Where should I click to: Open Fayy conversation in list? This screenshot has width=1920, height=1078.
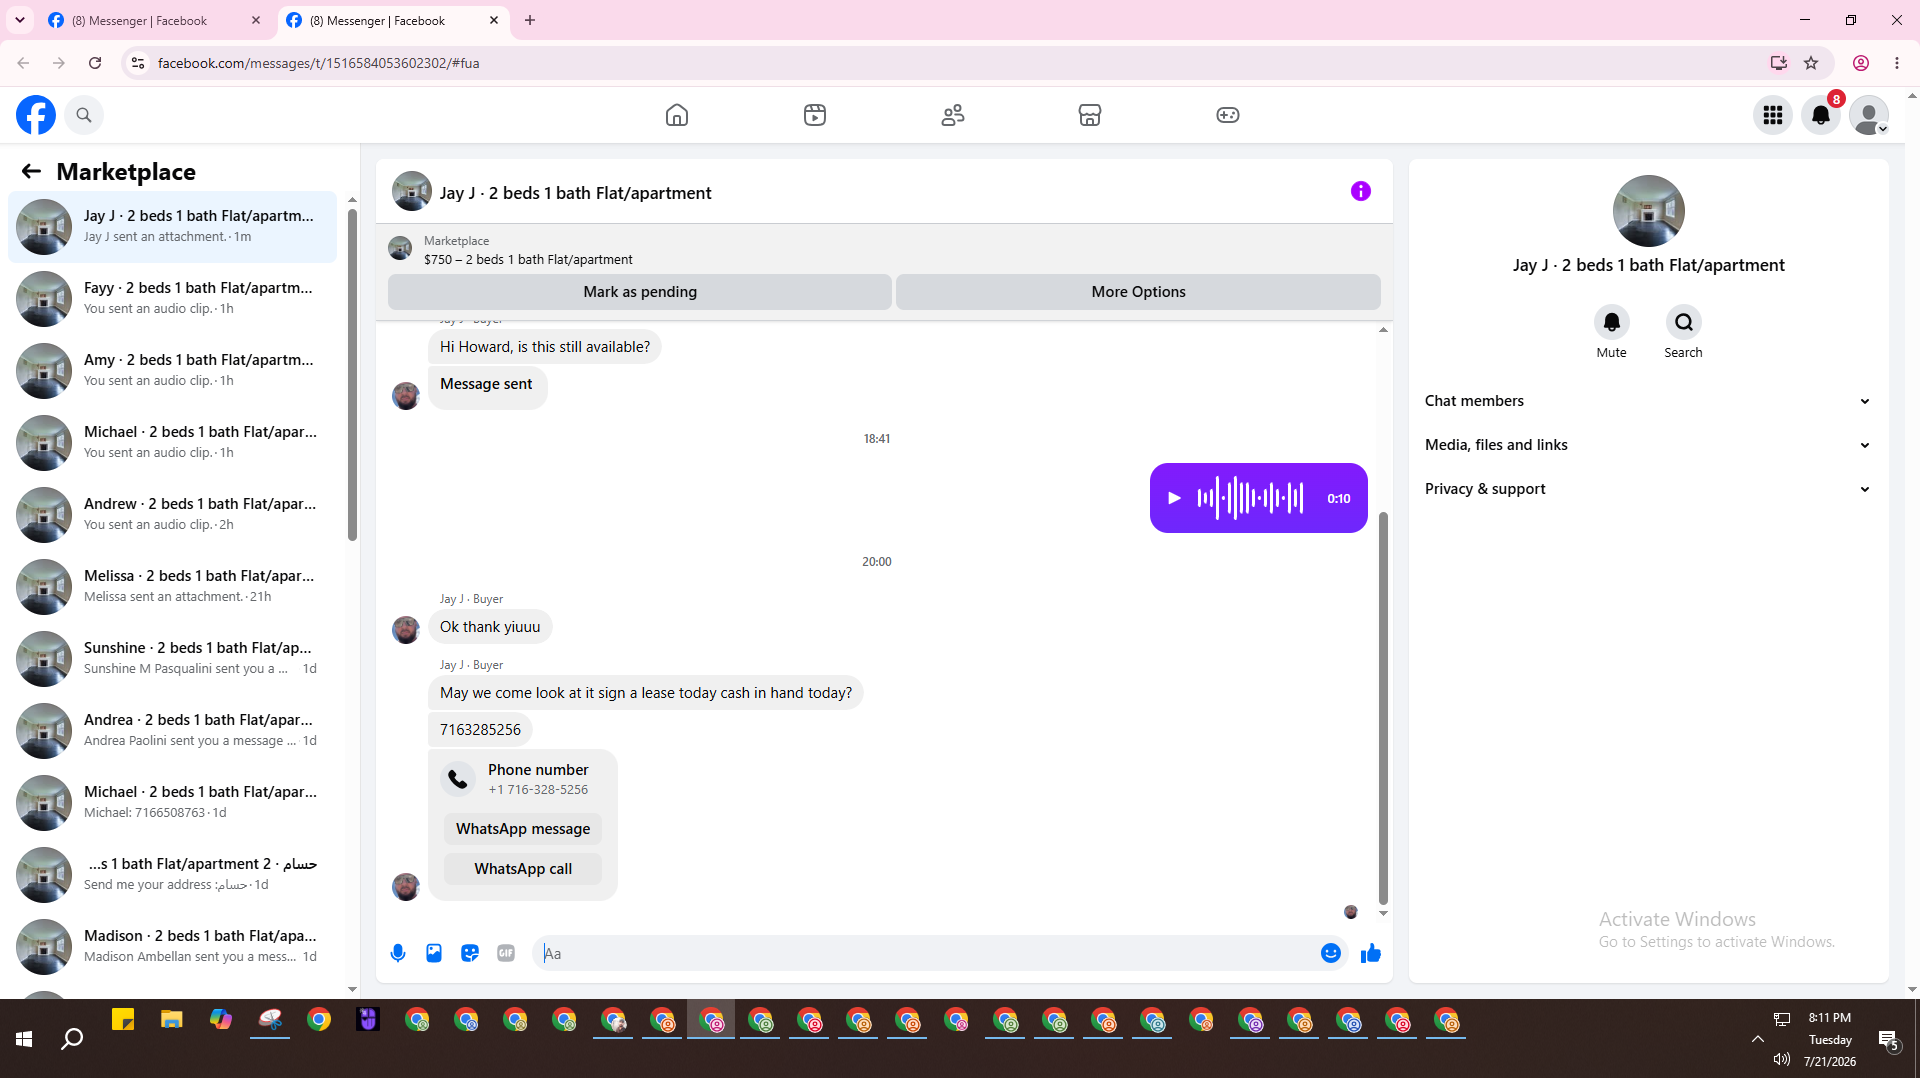[x=173, y=299]
